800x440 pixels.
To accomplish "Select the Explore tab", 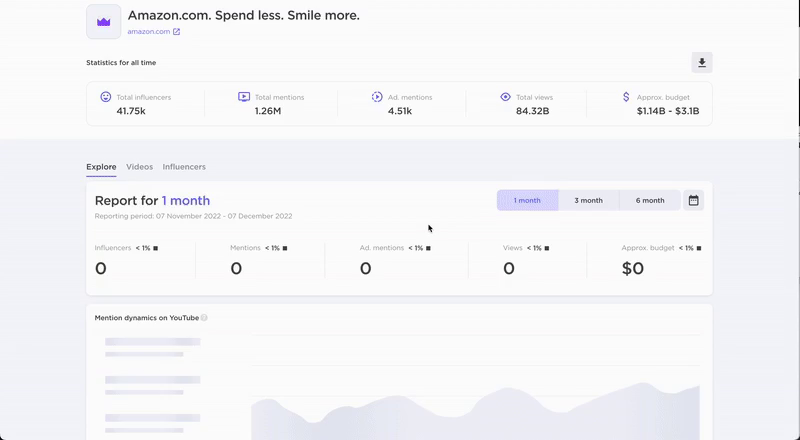I will tap(101, 167).
